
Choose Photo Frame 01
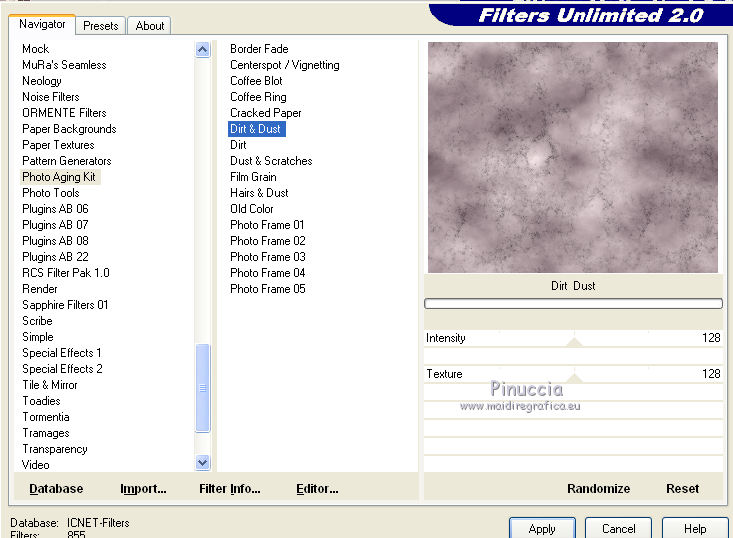click(x=267, y=225)
